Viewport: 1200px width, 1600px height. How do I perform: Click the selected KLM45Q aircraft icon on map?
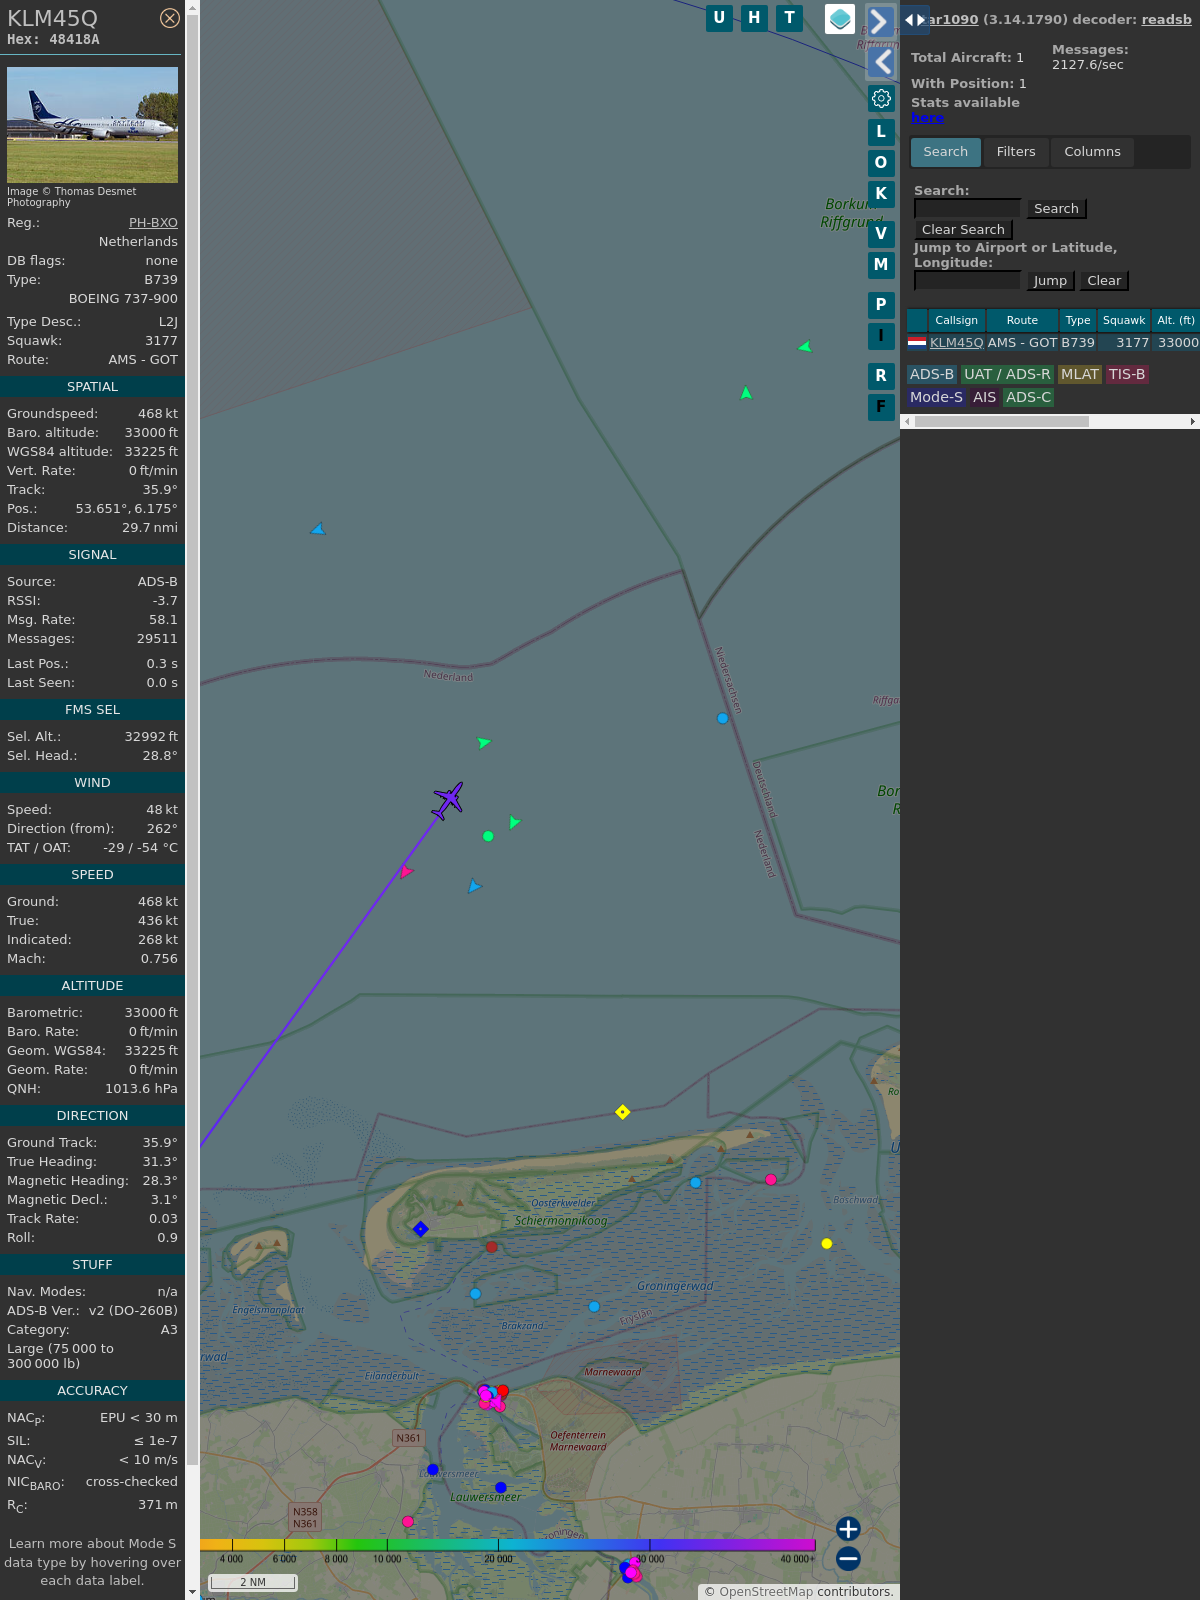448,800
